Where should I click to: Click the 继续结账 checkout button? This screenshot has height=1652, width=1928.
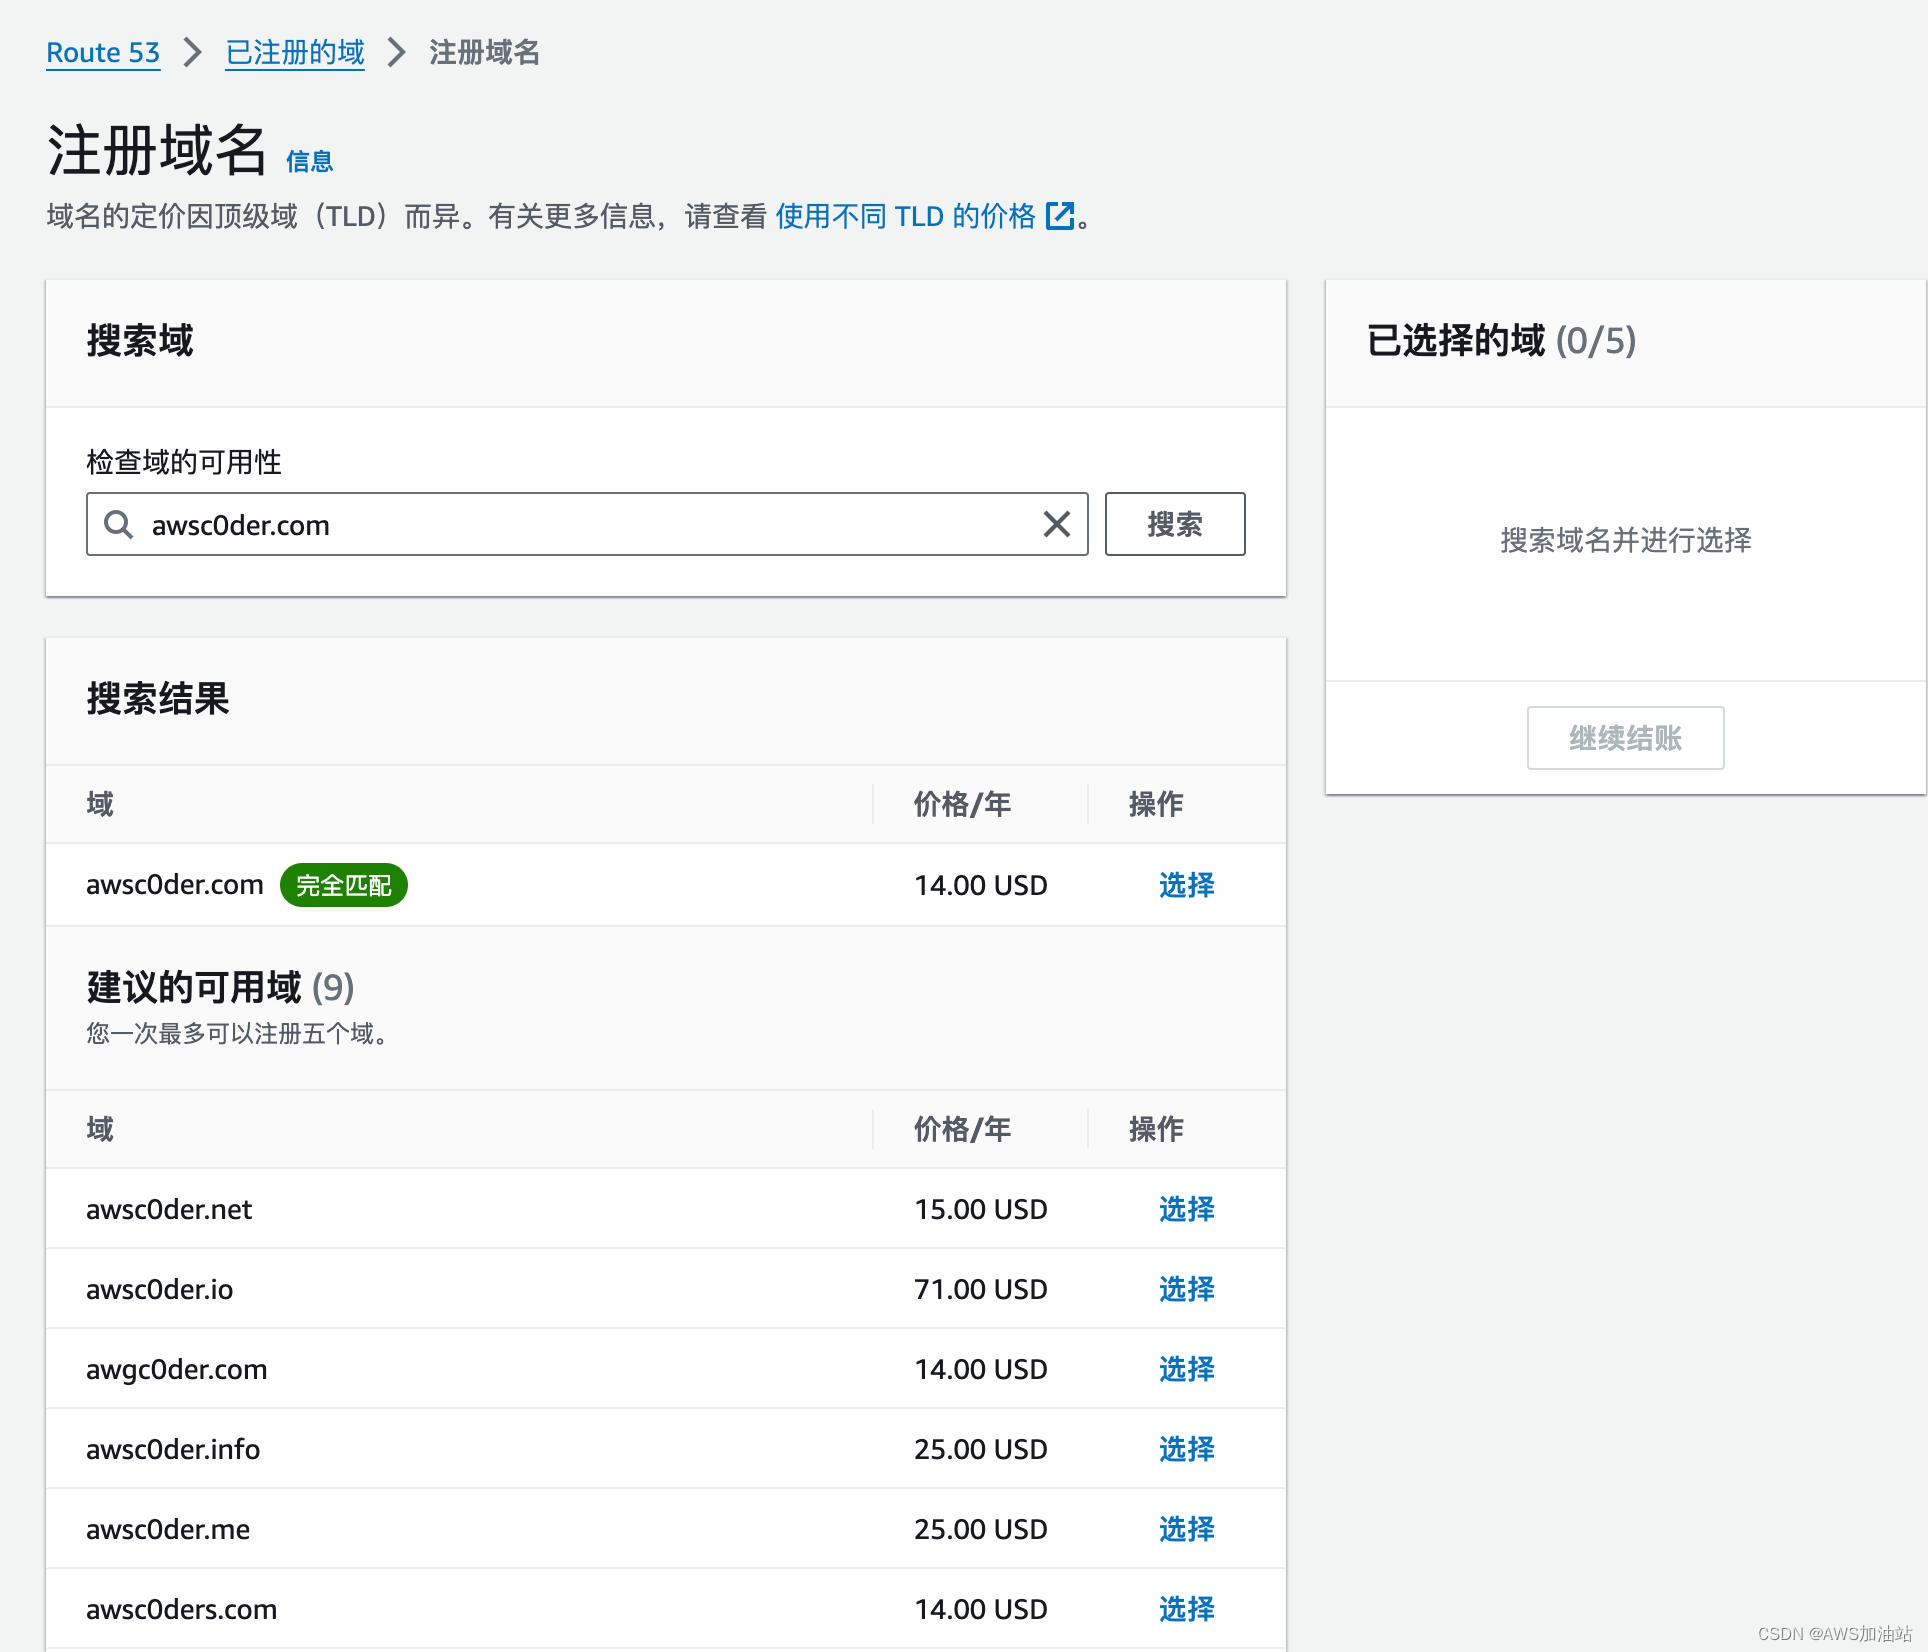click(1625, 738)
